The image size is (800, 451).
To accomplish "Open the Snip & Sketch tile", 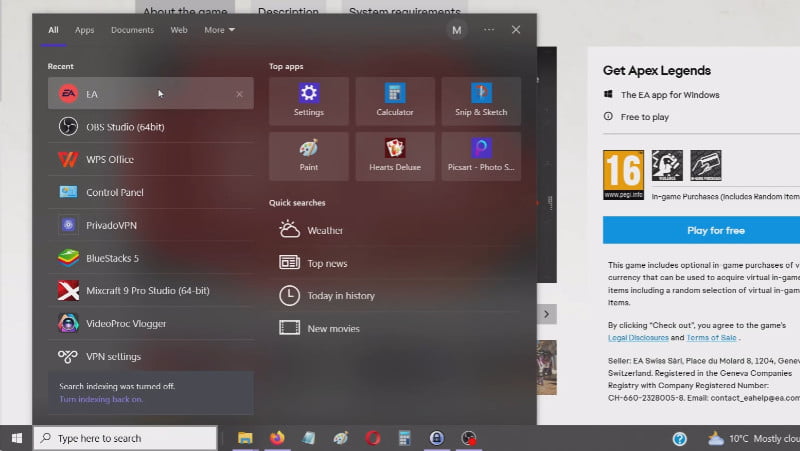I will point(481,101).
